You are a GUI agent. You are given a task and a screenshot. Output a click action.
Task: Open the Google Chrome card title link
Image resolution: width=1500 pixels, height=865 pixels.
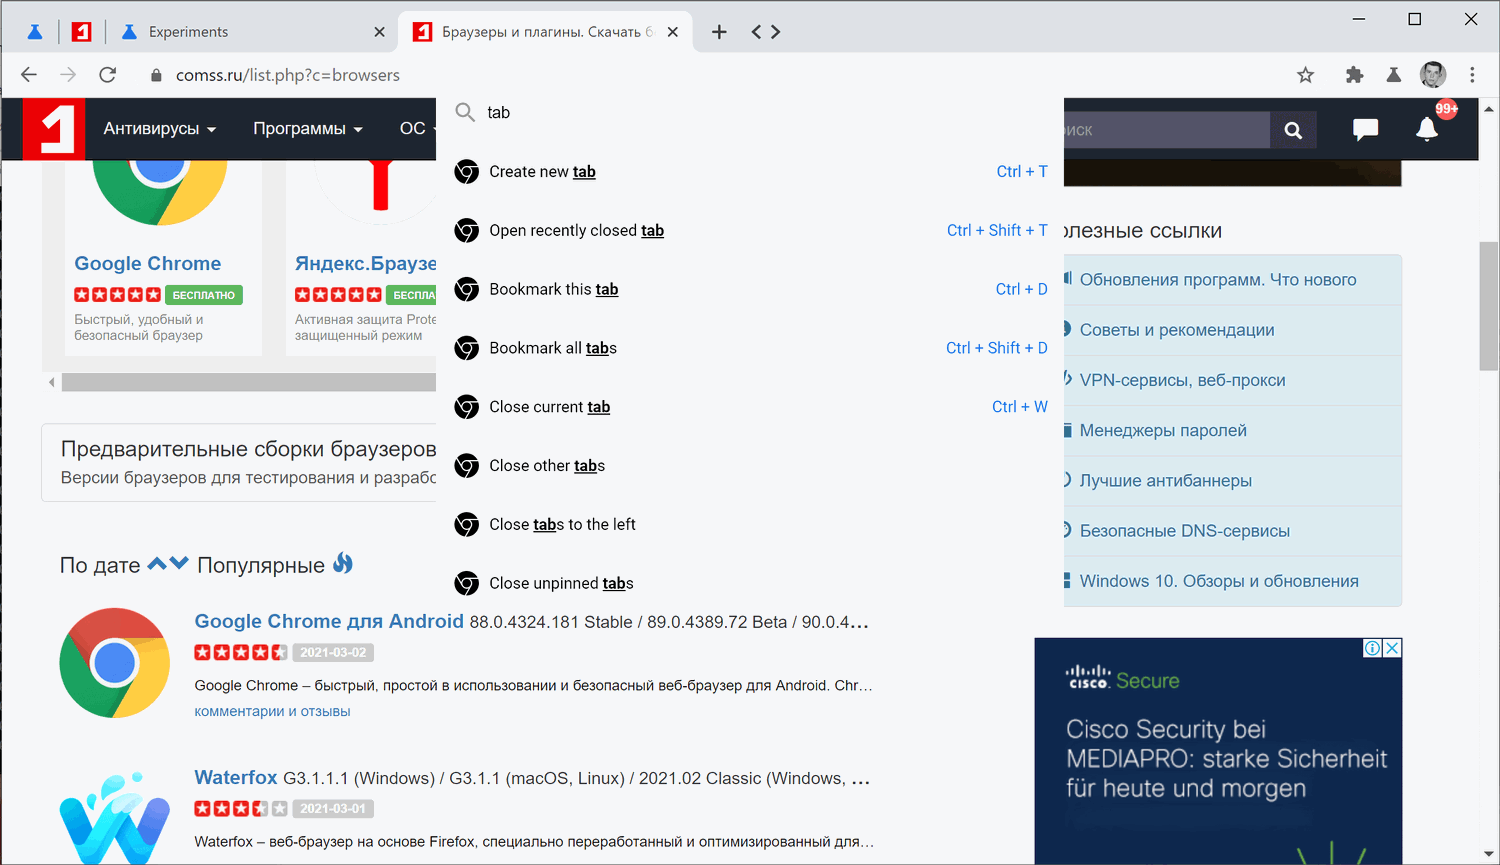click(148, 264)
